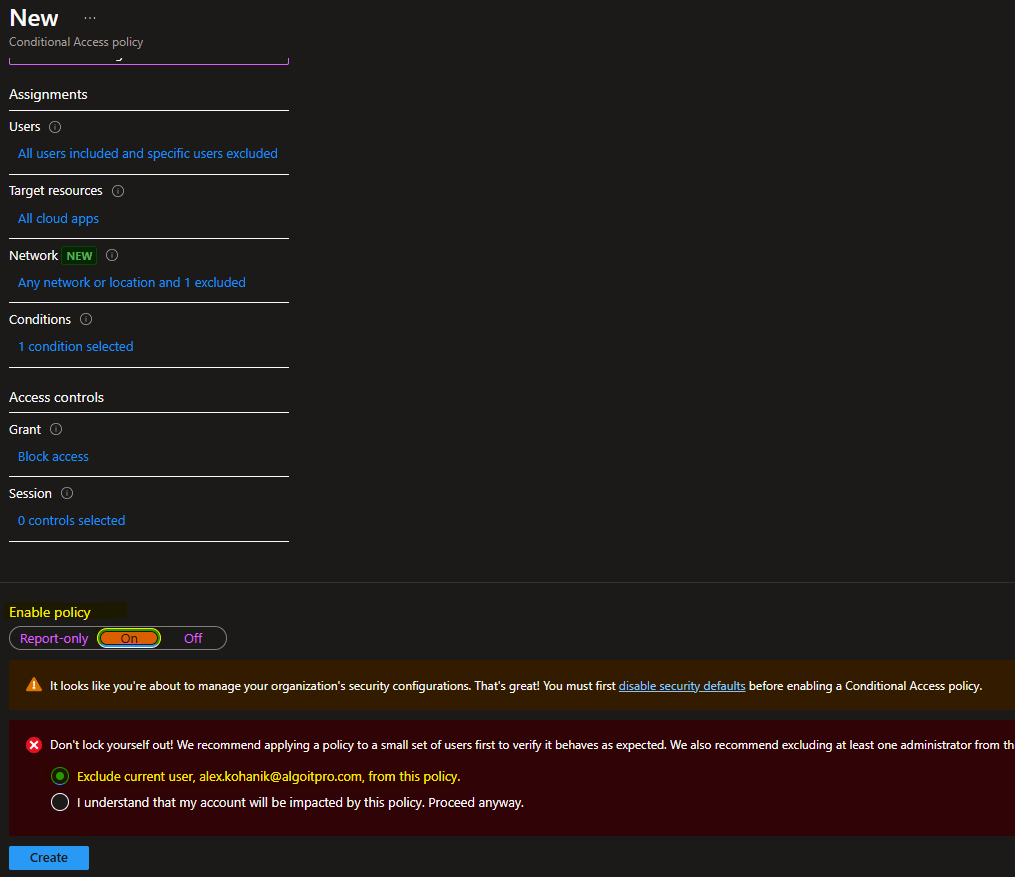Choose the Proceed anyway radio option
Screen dimensions: 1015x877
(60, 802)
